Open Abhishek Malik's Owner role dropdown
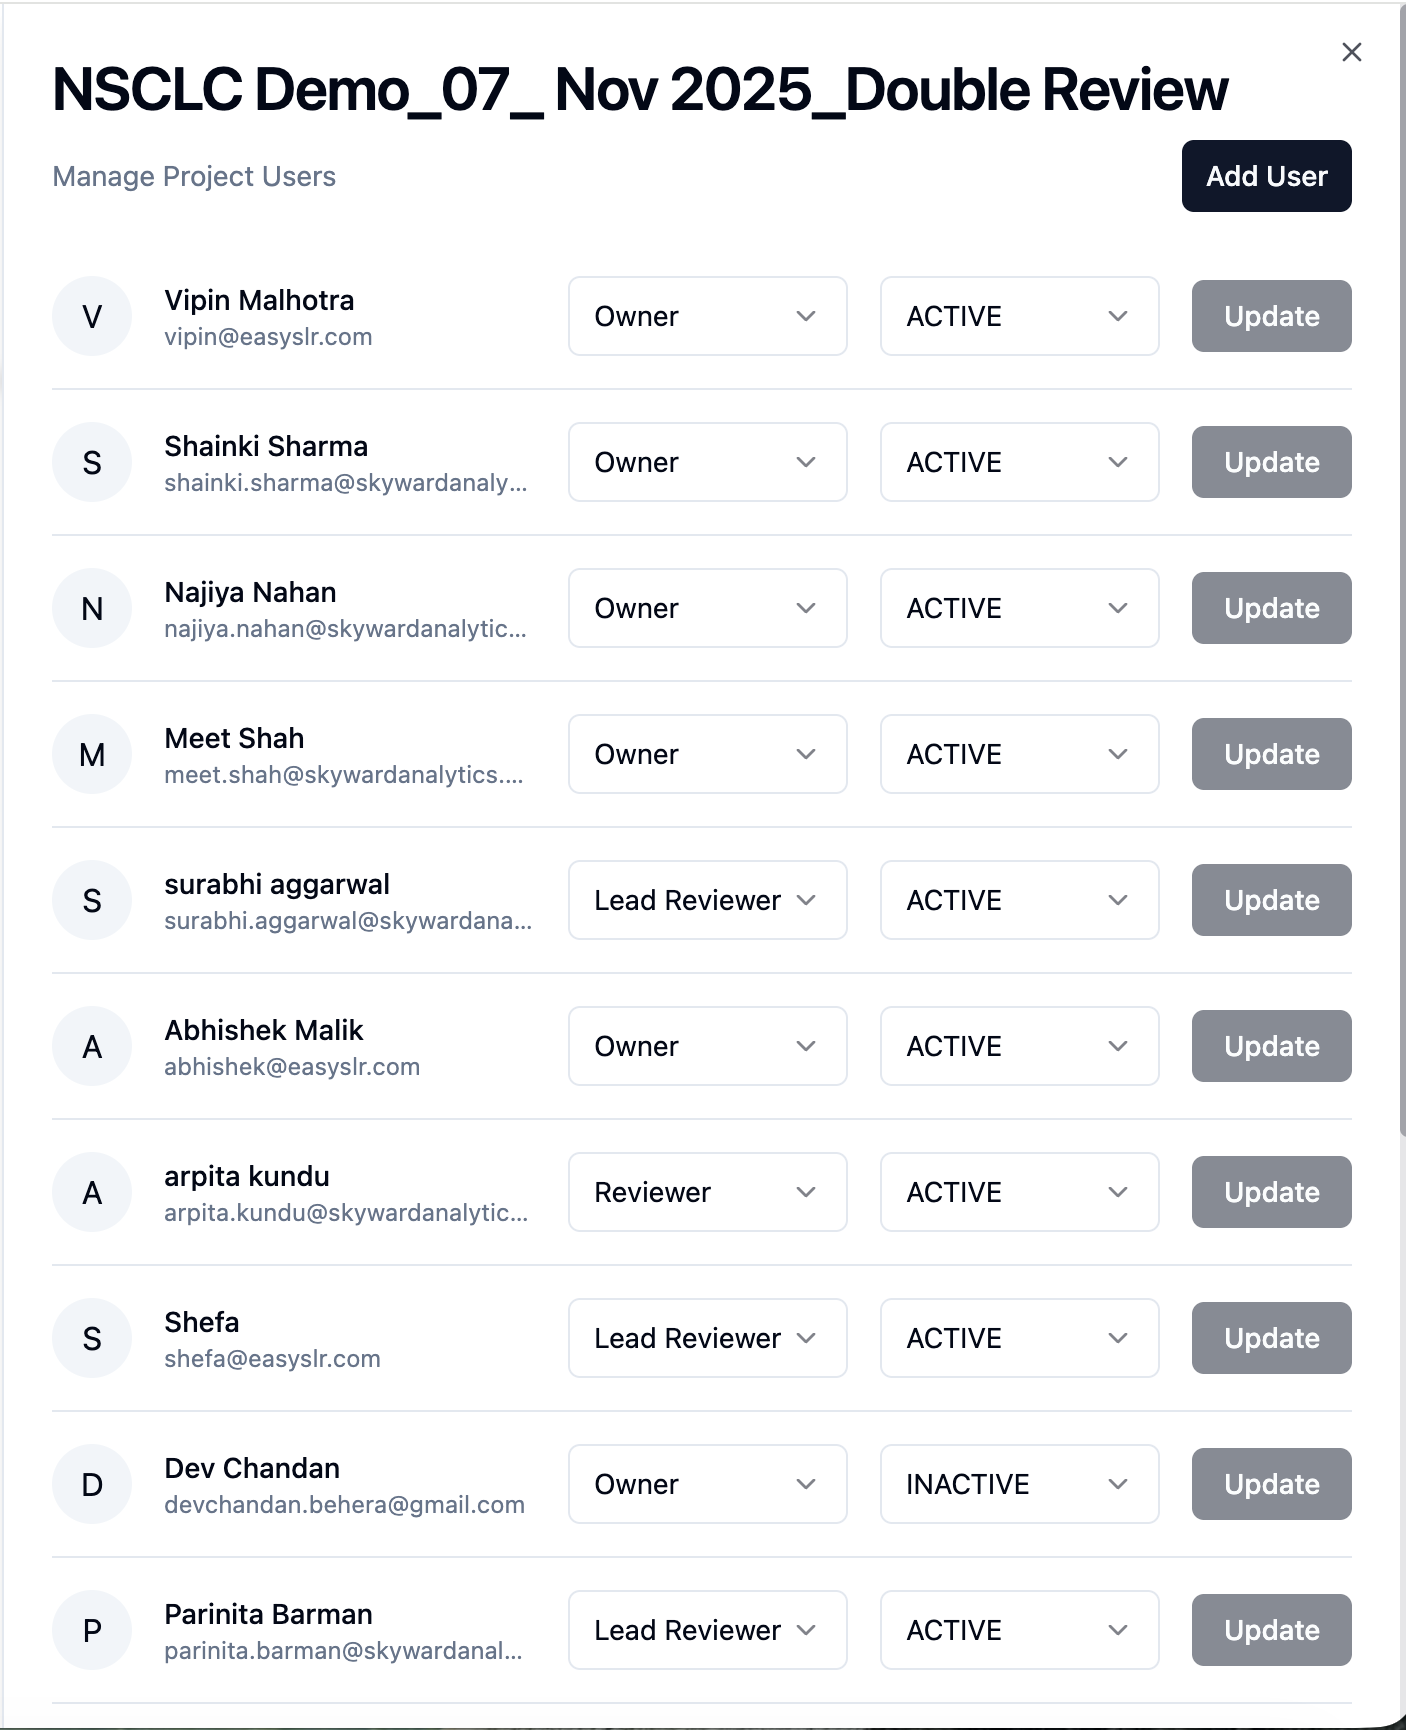The height and width of the screenshot is (1730, 1406). click(707, 1047)
